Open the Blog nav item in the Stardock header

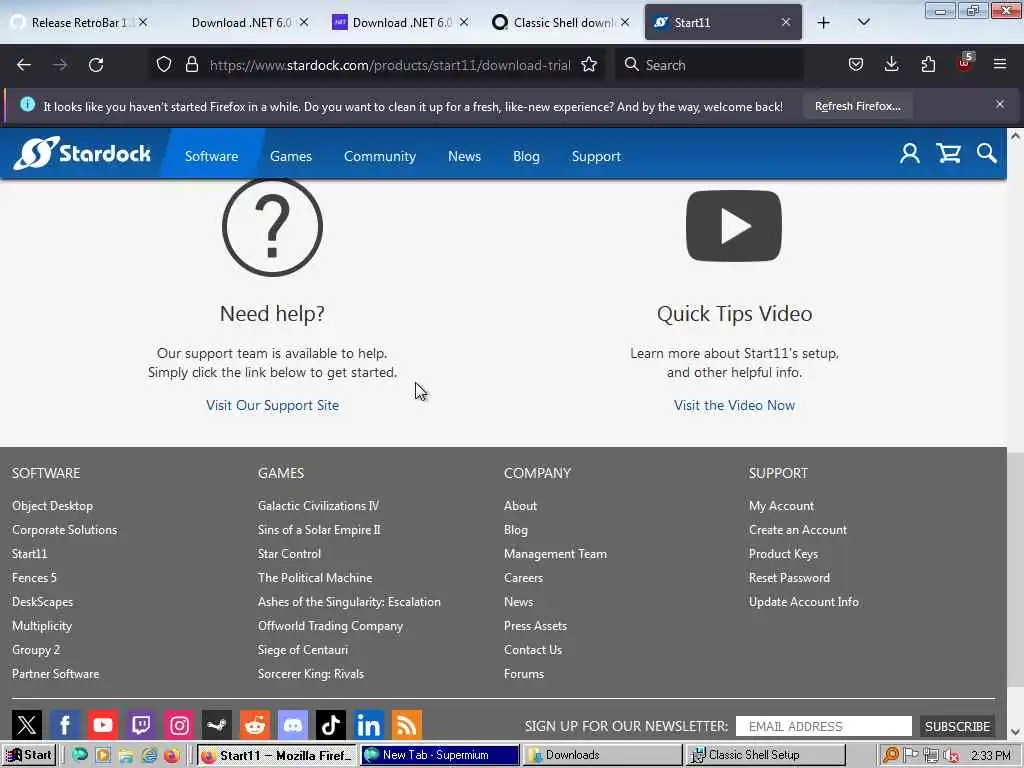pyautogui.click(x=526, y=156)
